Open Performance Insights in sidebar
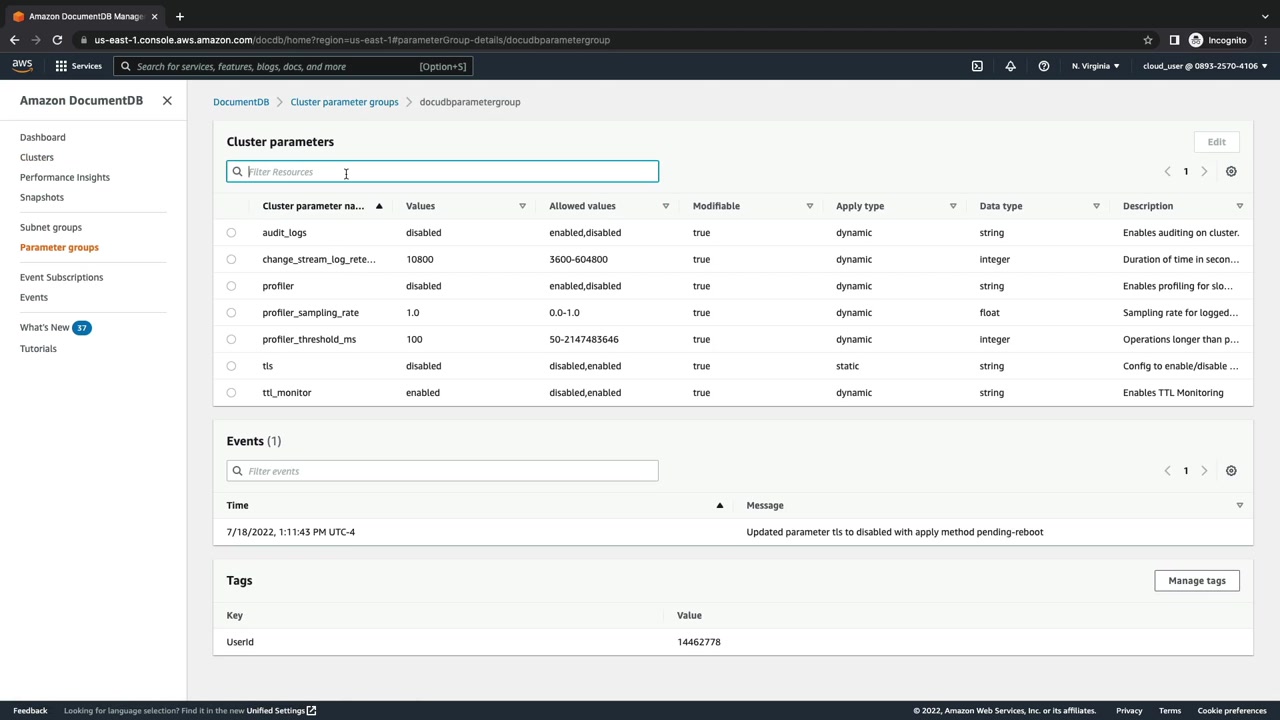Image resolution: width=1280 pixels, height=720 pixels. click(x=65, y=177)
